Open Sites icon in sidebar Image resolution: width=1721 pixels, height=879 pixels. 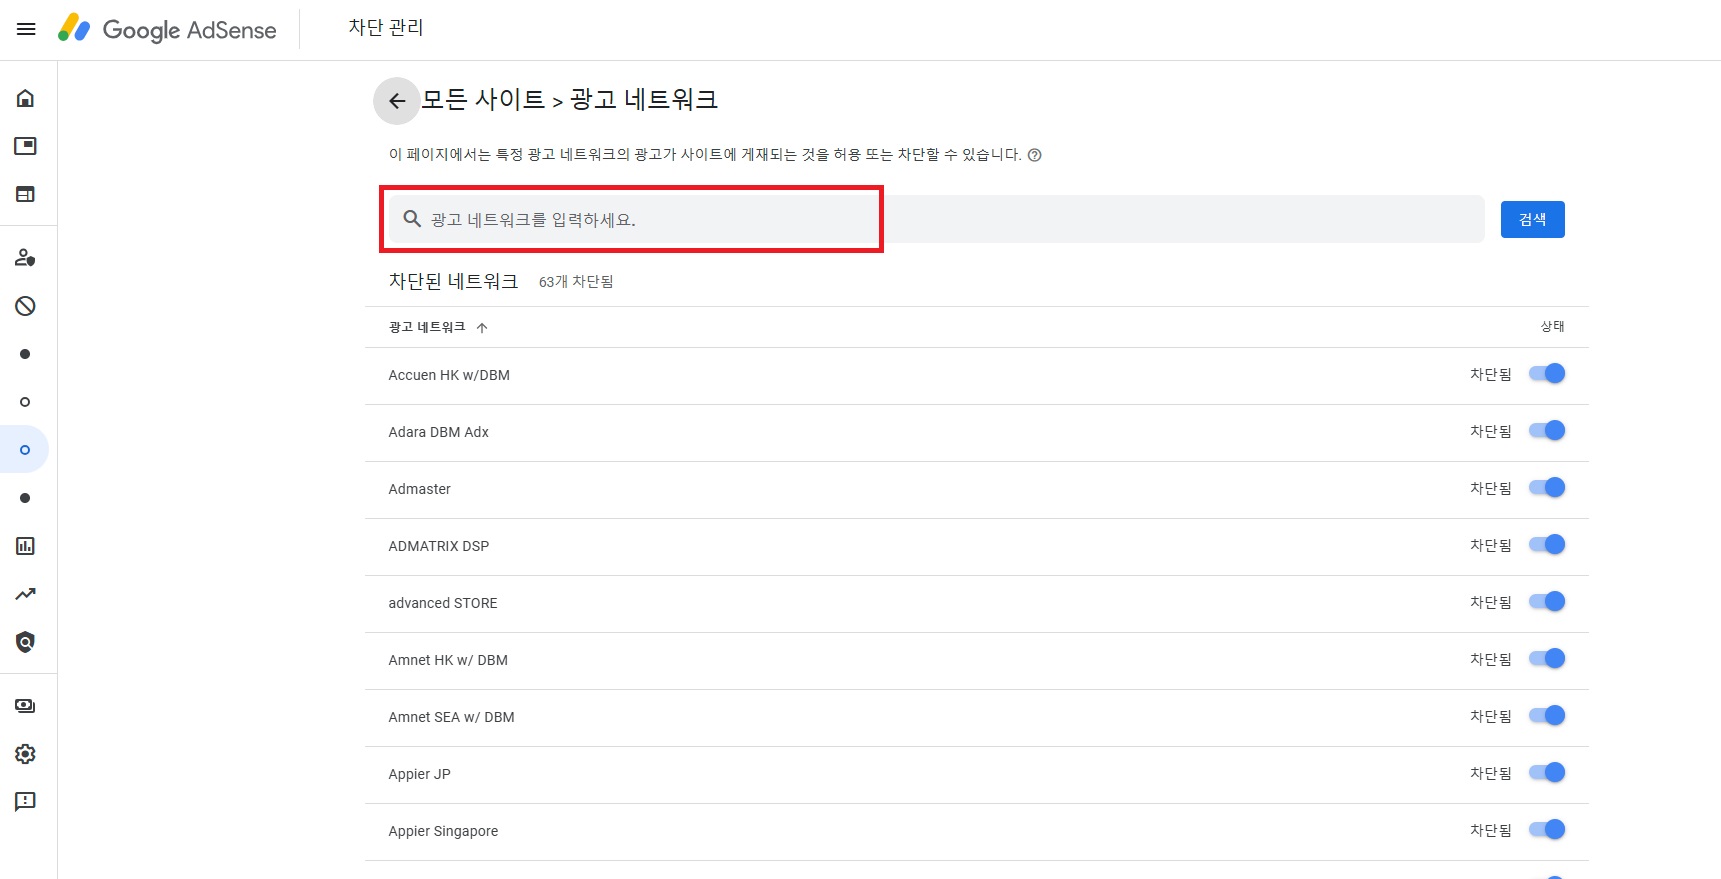(25, 194)
